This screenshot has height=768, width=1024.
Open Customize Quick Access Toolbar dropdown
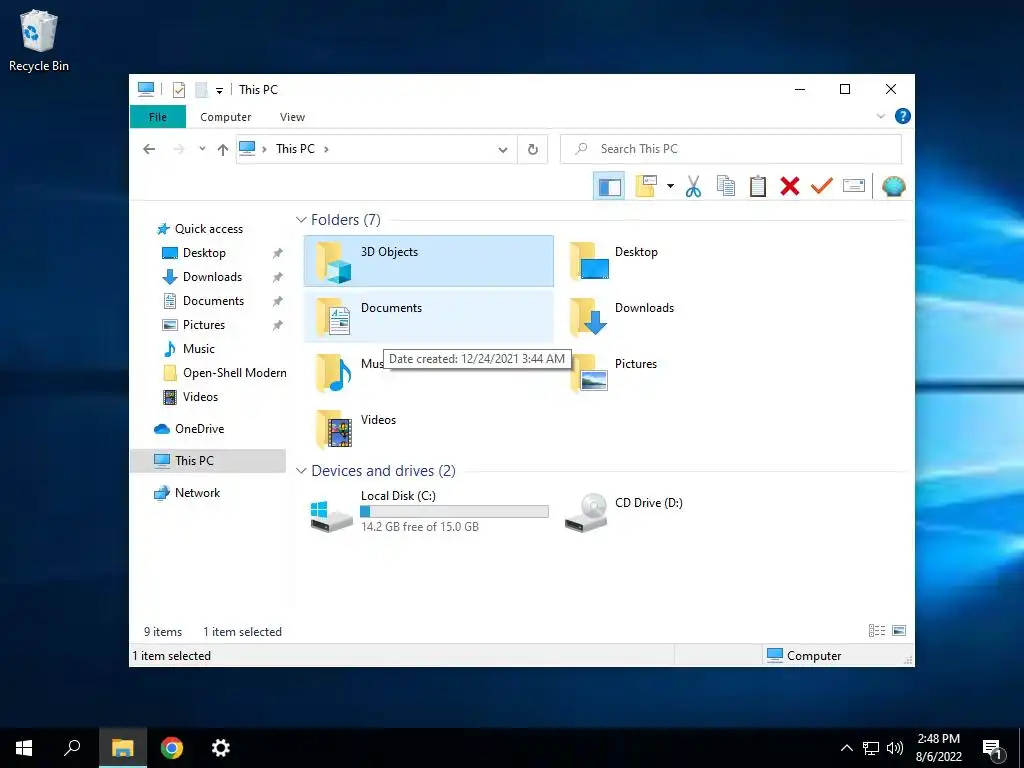pyautogui.click(x=219, y=90)
